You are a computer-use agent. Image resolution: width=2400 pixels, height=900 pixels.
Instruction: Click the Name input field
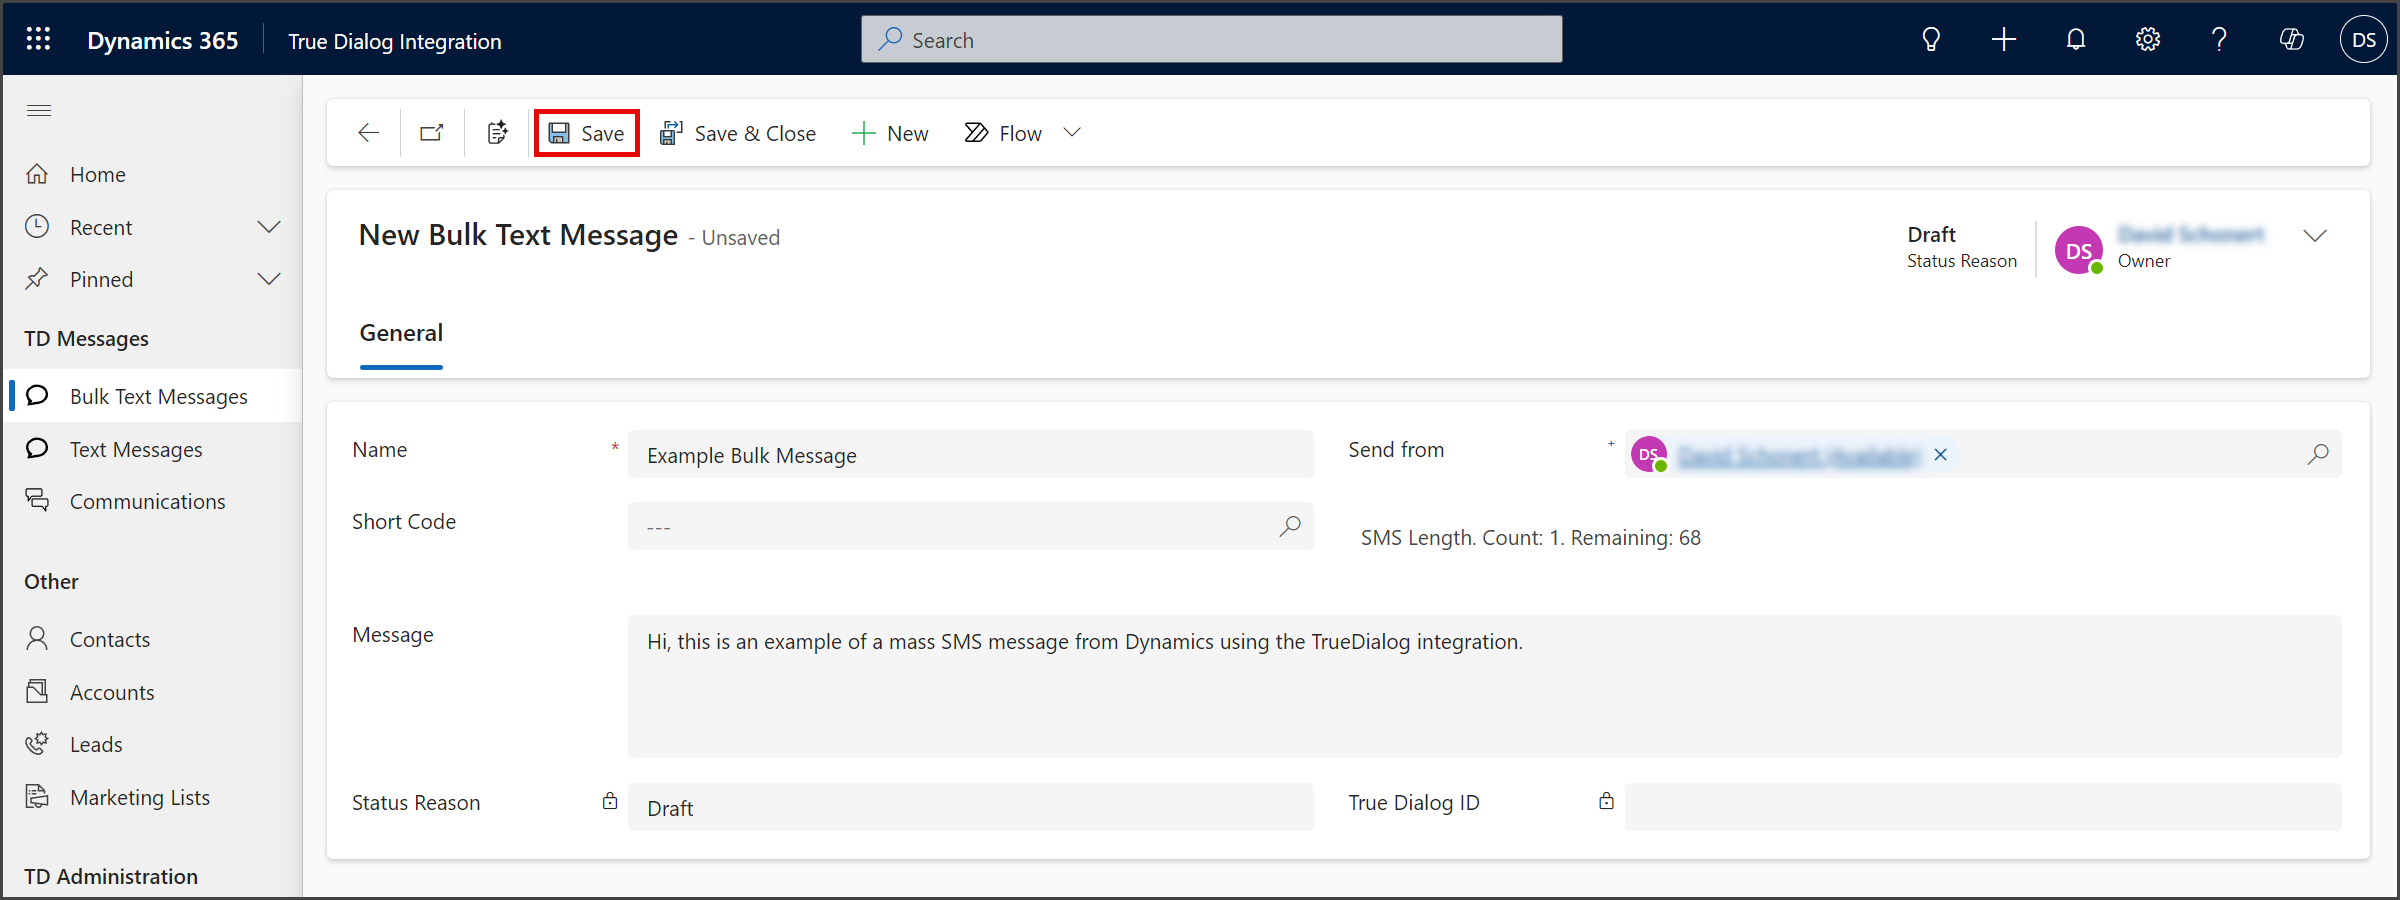[970, 455]
